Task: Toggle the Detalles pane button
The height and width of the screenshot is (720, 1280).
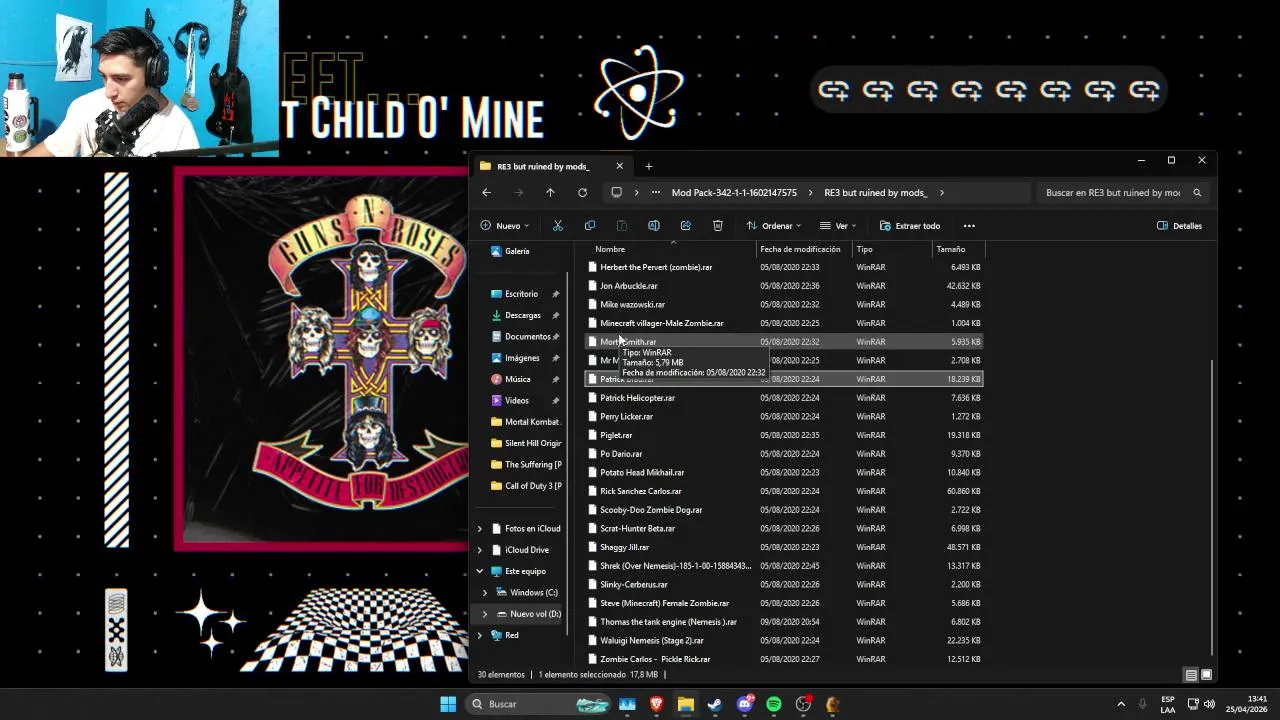Action: tap(1179, 226)
